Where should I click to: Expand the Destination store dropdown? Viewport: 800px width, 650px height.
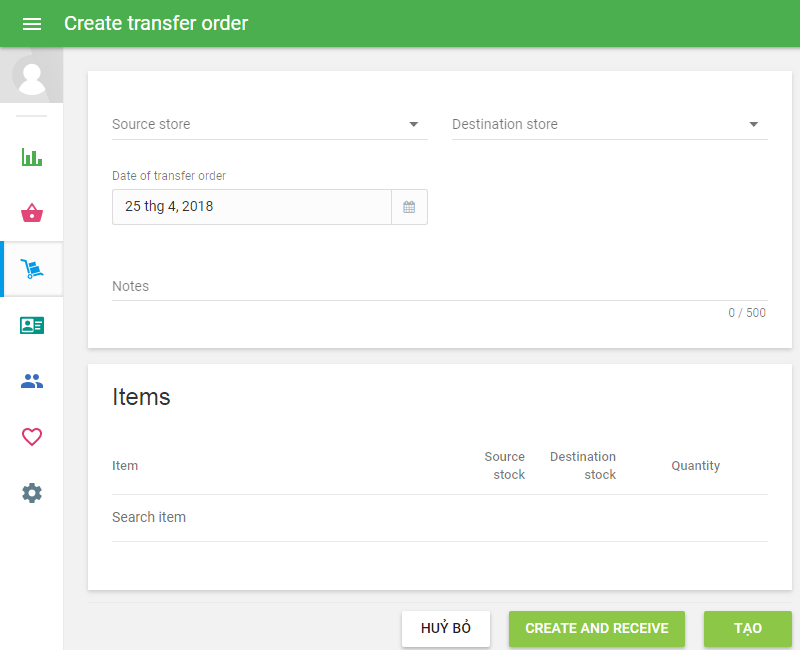(610, 124)
